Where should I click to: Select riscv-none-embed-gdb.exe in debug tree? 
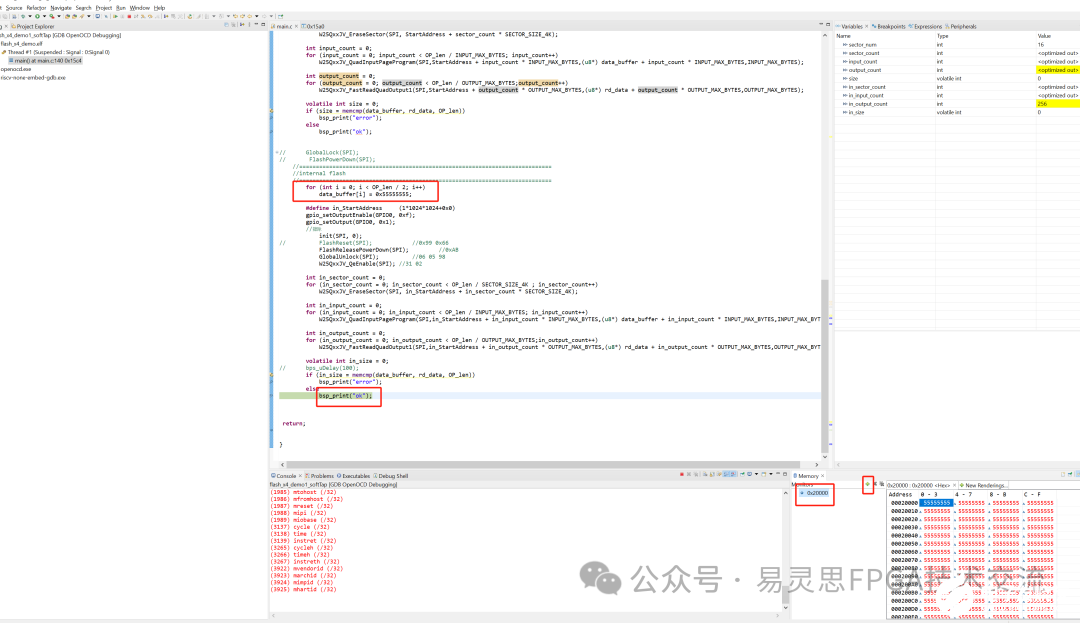33,78
